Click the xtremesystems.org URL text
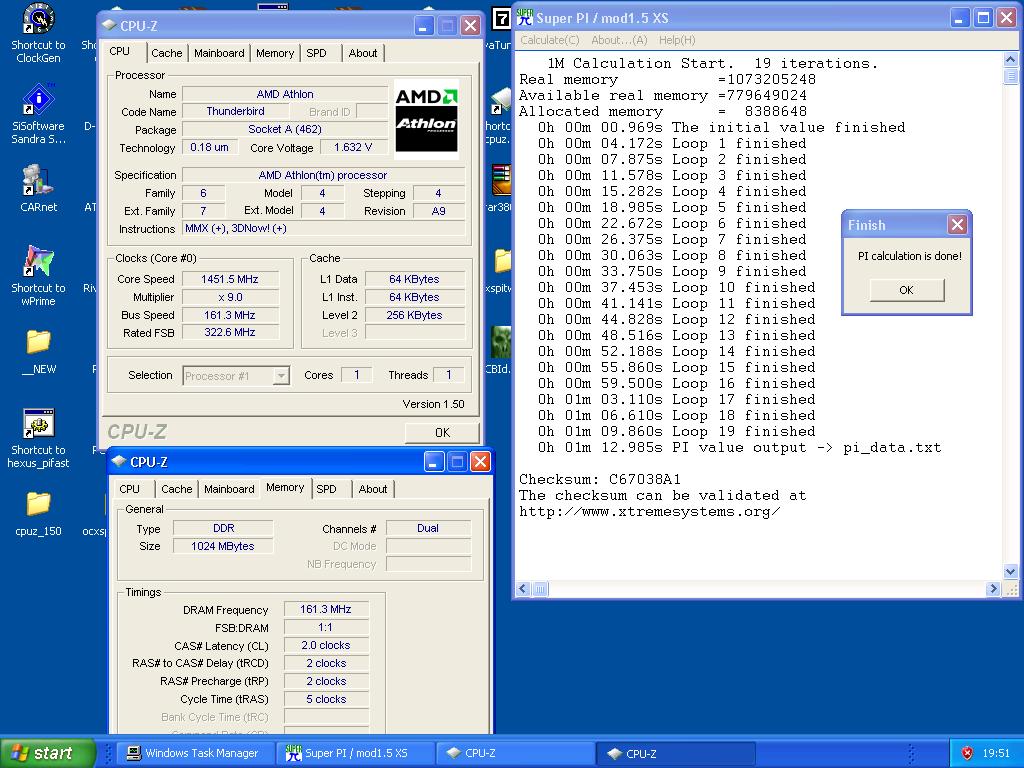 coord(649,511)
